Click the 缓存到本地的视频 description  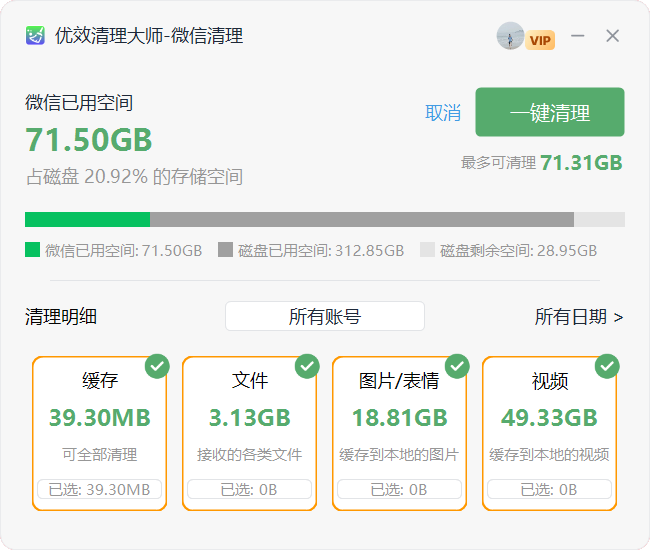[549, 455]
